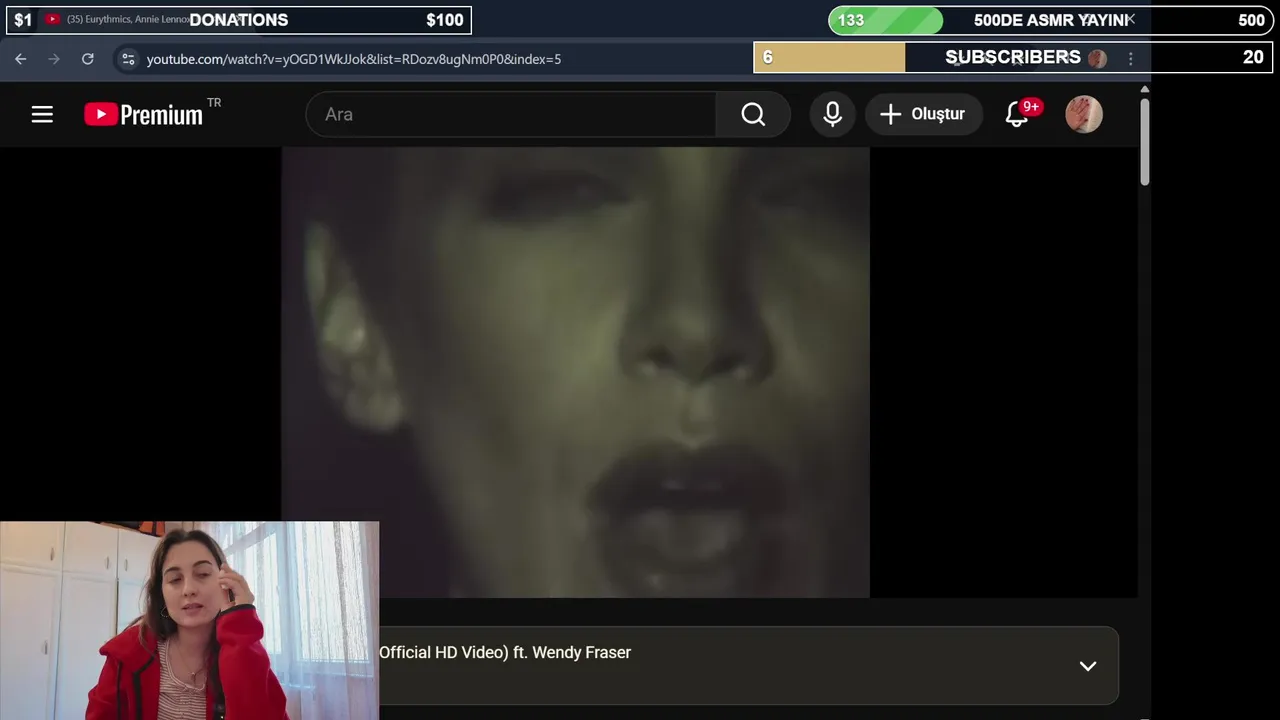Go forward with browser forward arrow
The width and height of the screenshot is (1280, 720).
pos(54,59)
